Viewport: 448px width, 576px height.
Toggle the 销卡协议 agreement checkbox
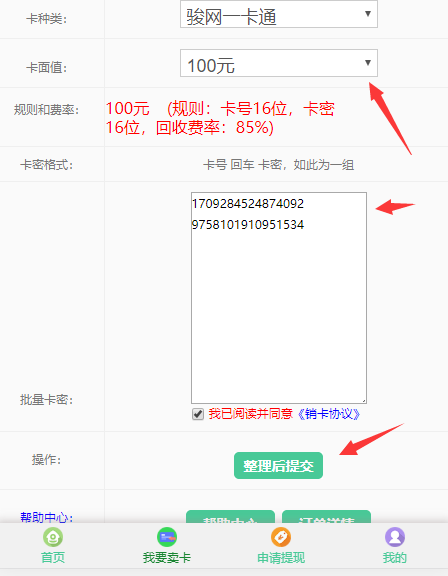[198, 414]
